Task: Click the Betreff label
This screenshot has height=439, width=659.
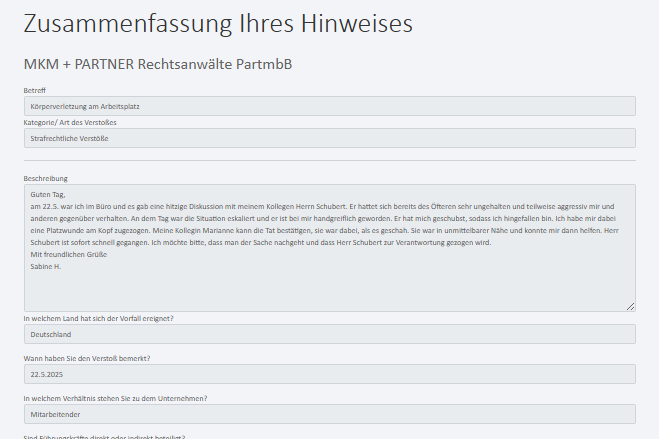Action: click(x=35, y=90)
